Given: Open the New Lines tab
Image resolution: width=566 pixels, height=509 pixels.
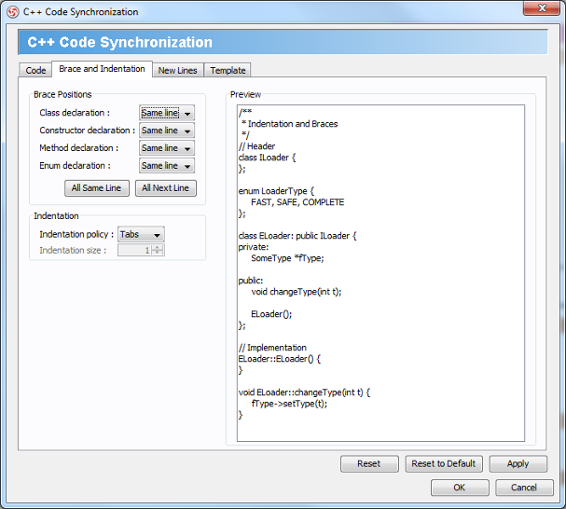Looking at the screenshot, I should (178, 70).
